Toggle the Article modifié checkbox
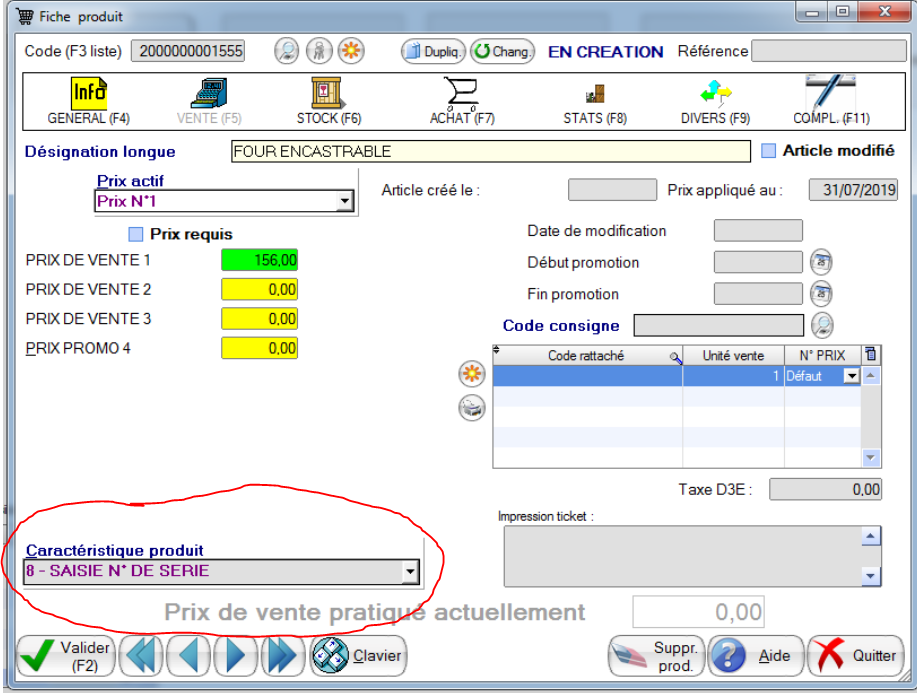 tap(768, 151)
